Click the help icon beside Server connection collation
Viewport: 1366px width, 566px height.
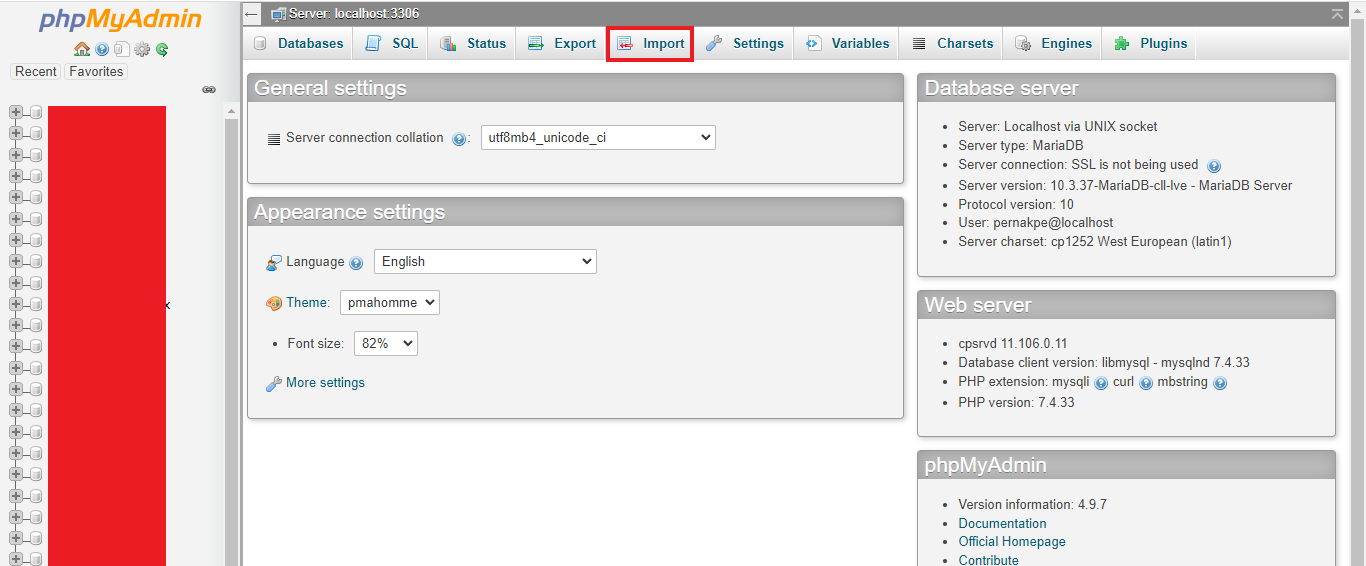pos(459,139)
